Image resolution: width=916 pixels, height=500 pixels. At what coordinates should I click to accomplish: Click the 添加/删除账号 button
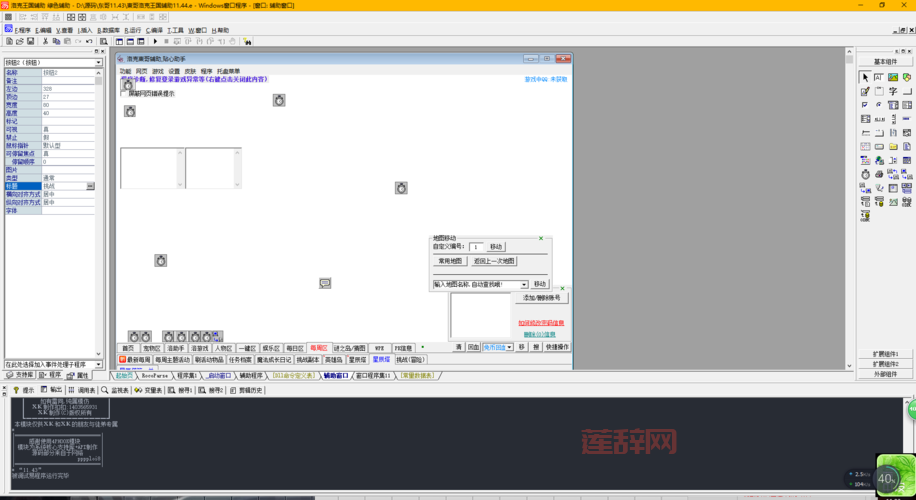tap(542, 298)
